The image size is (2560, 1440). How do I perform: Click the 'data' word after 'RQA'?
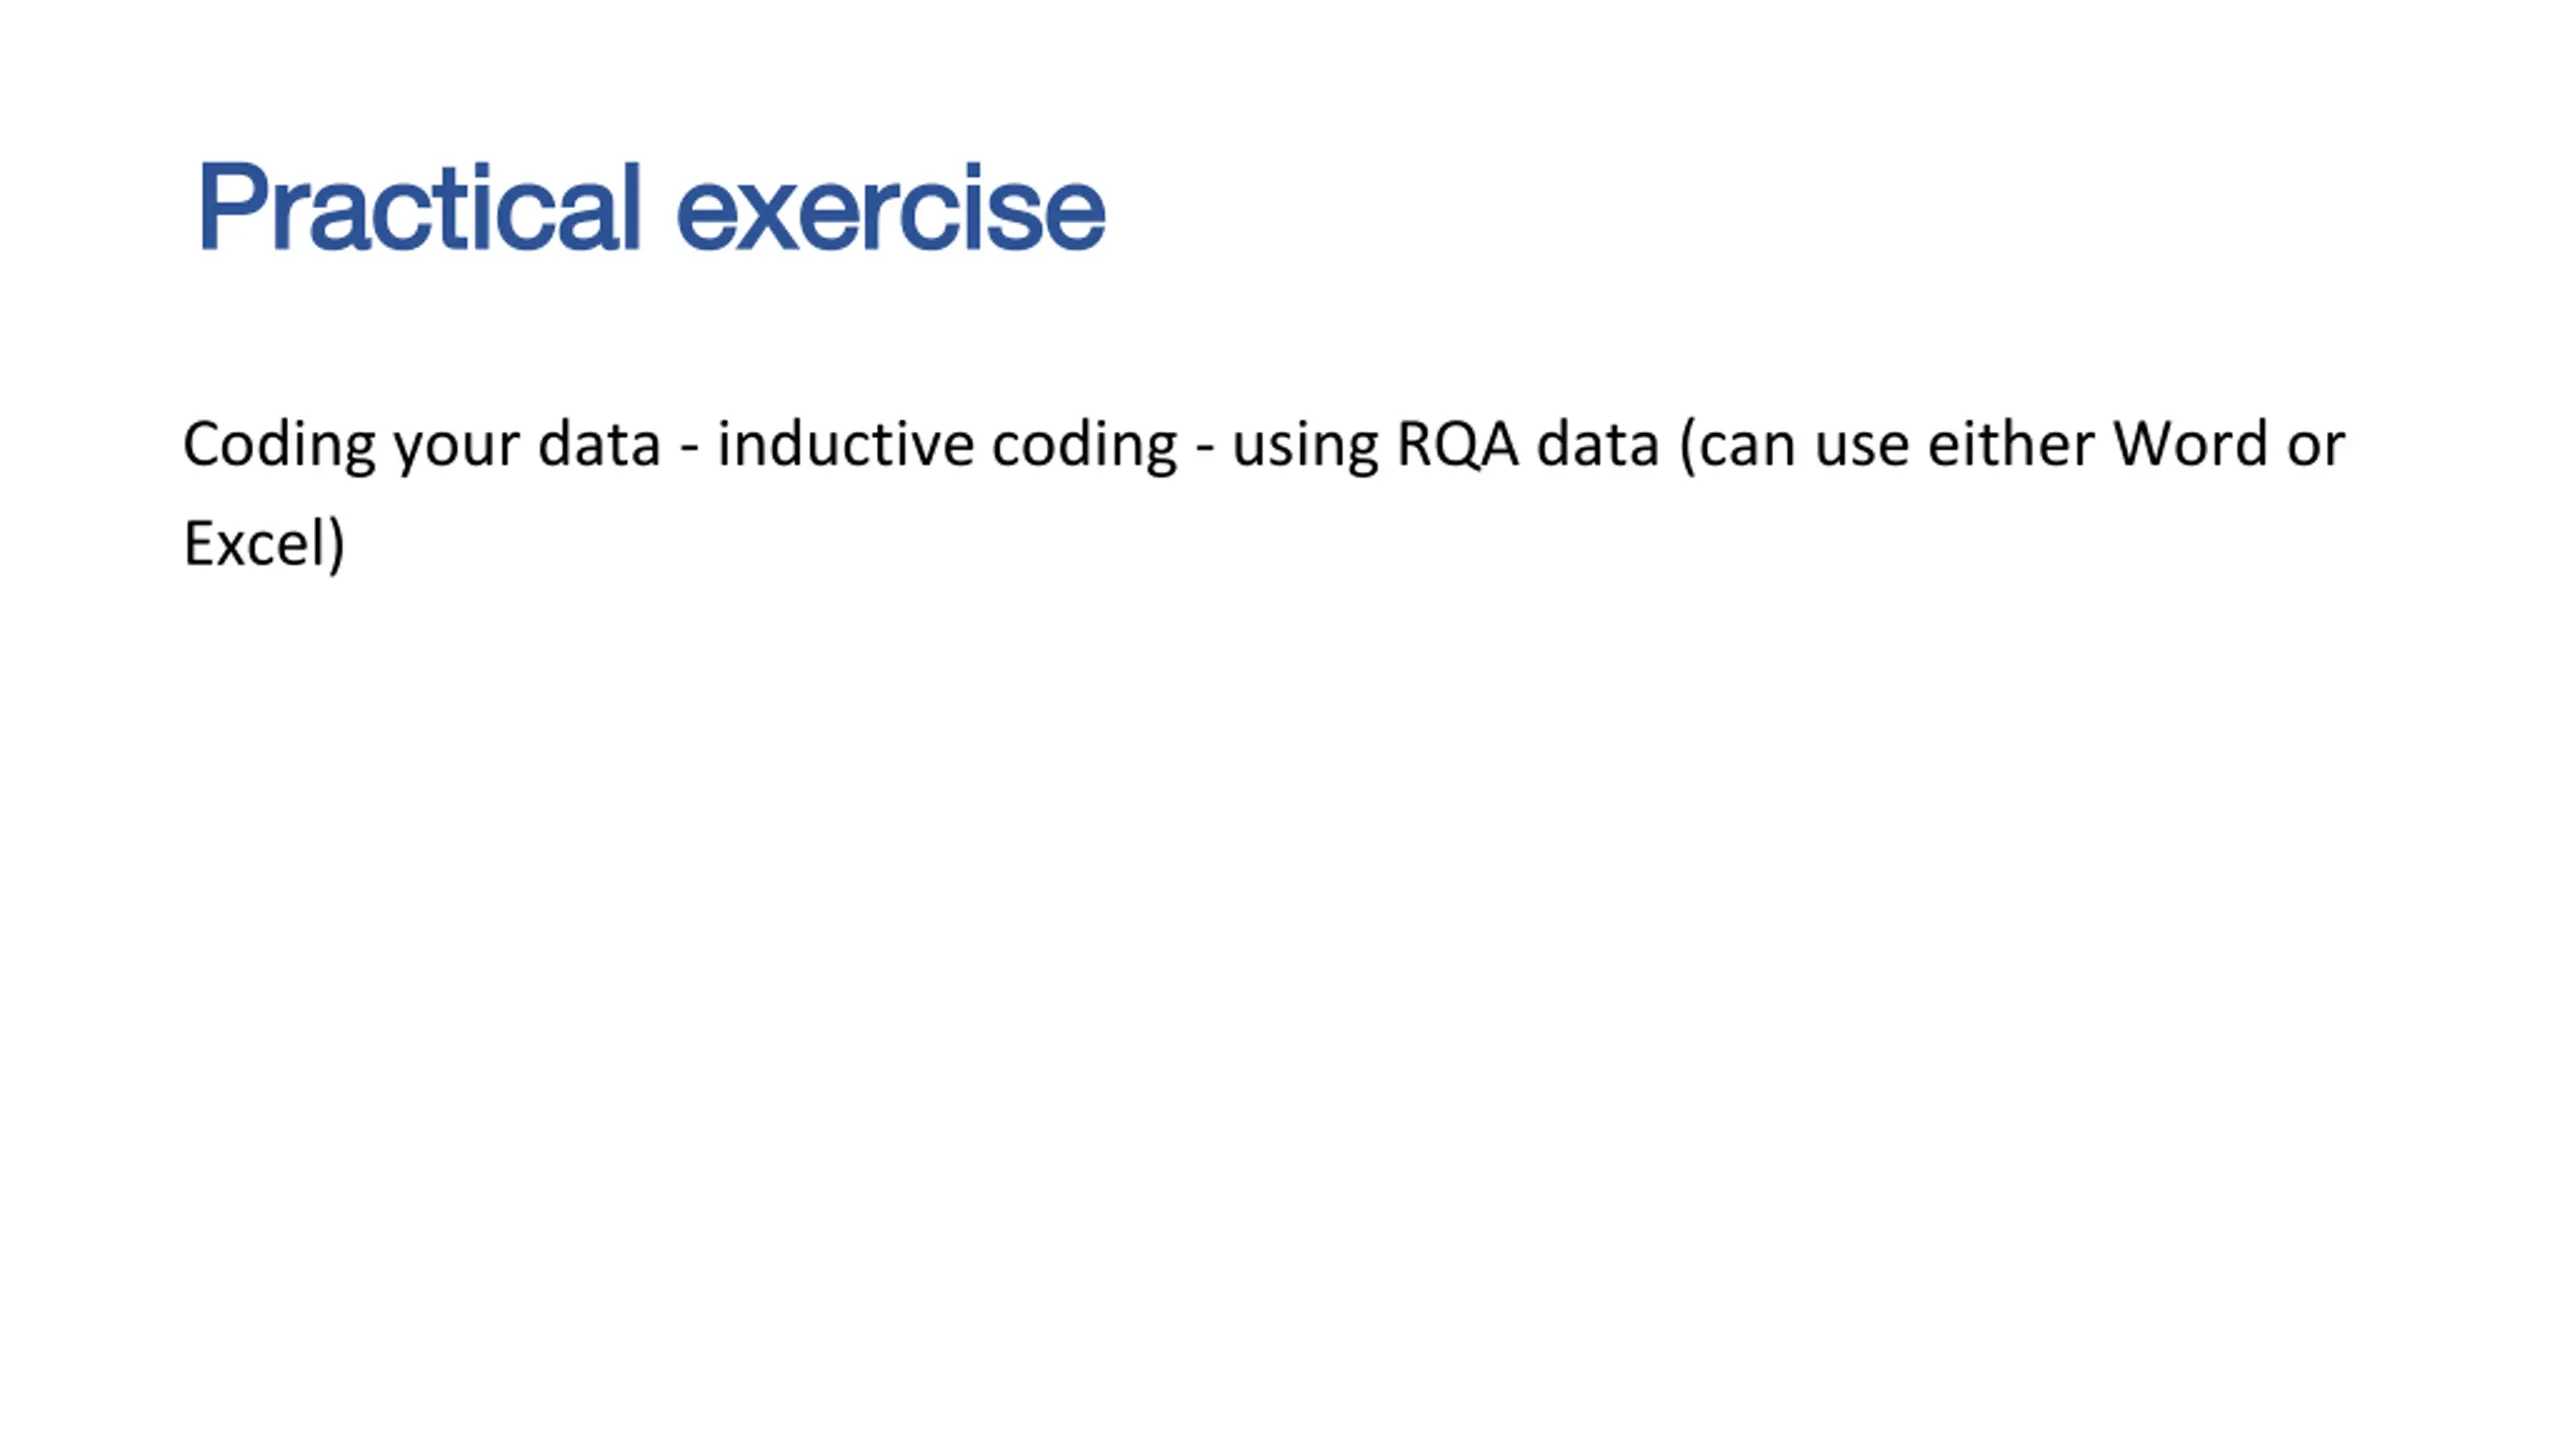[x=1598, y=444]
